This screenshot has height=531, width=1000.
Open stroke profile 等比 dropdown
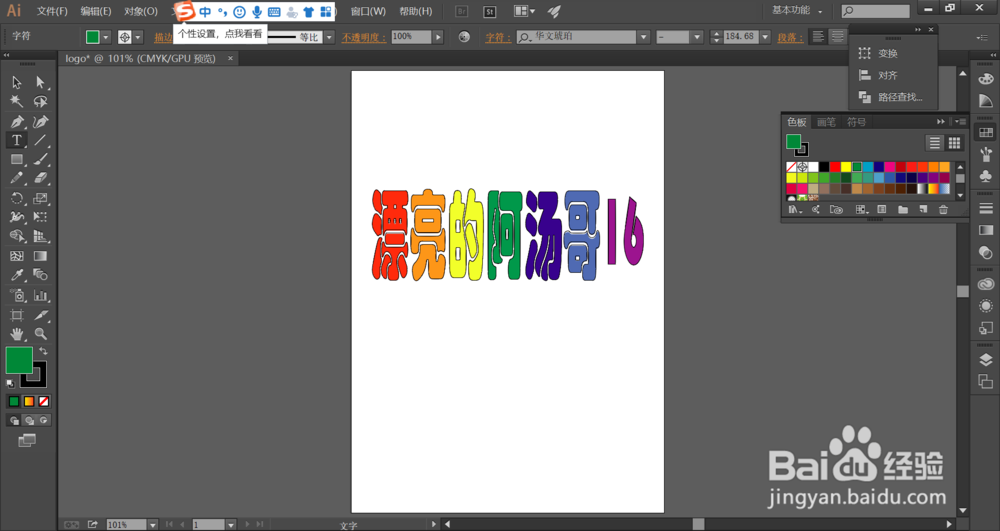(329, 37)
